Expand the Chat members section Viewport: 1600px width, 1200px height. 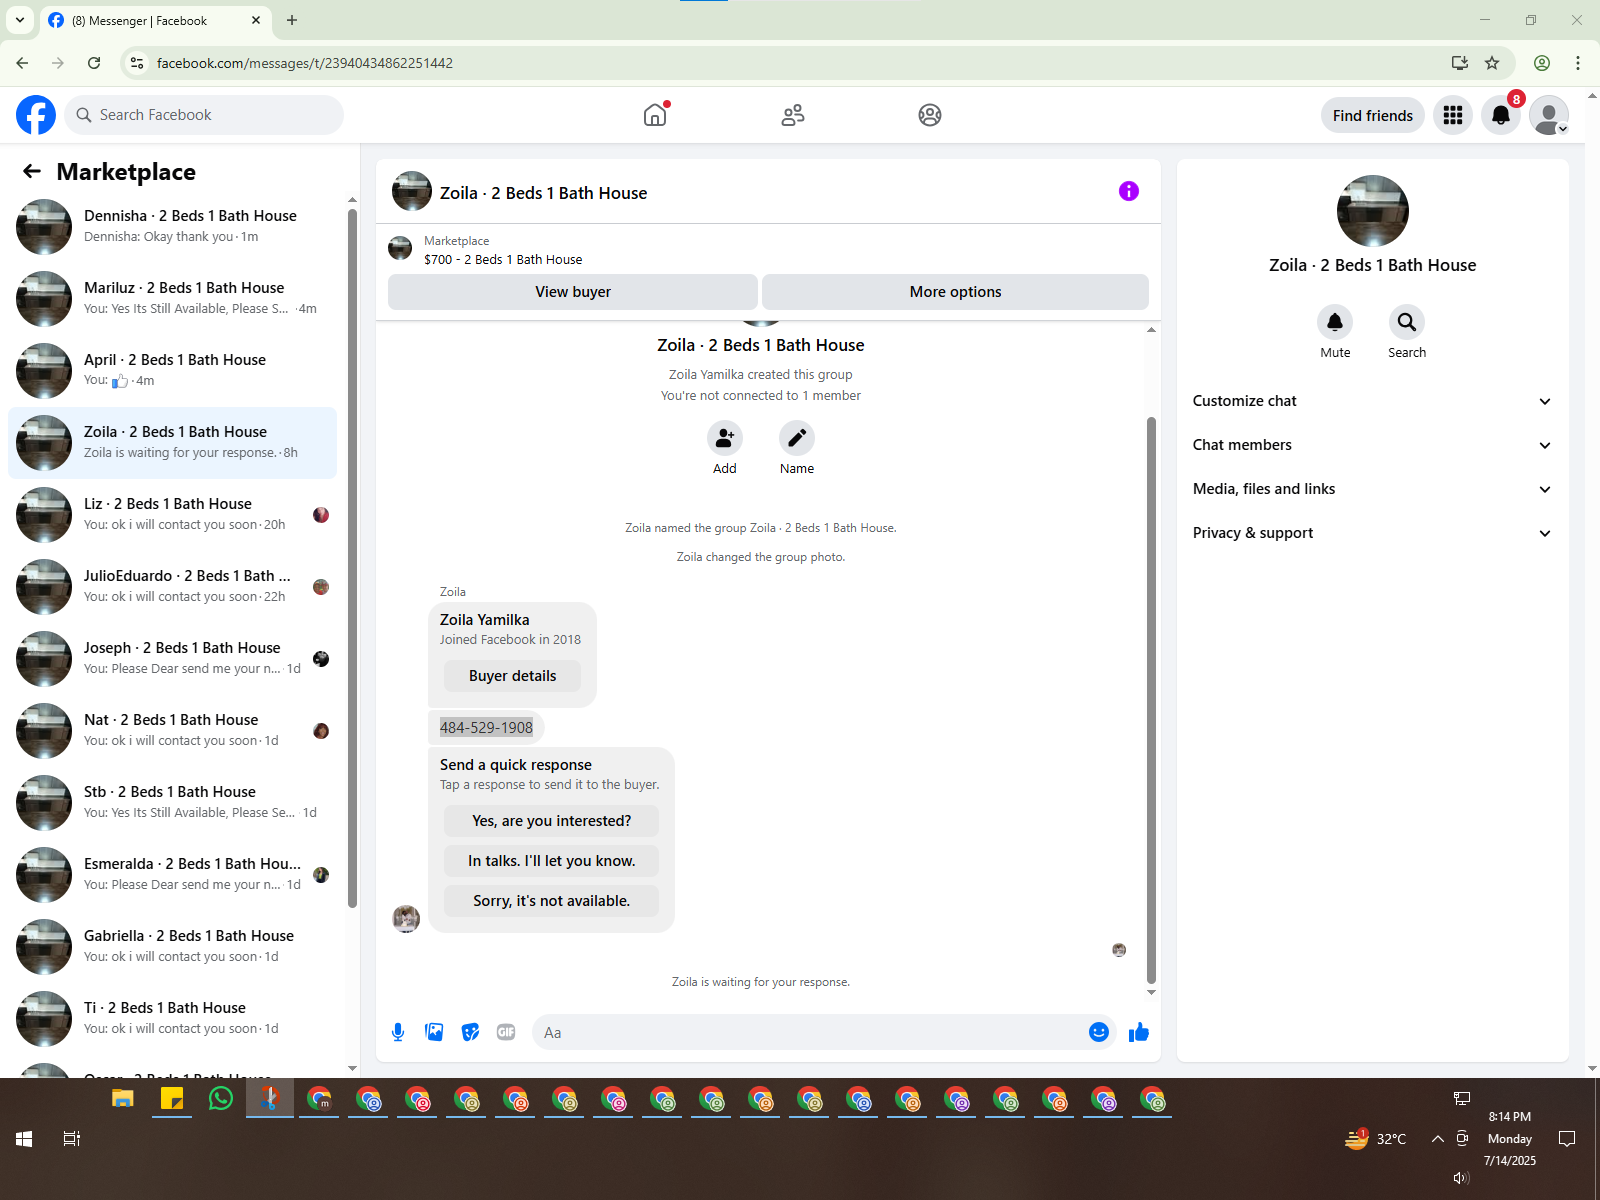[1372, 445]
